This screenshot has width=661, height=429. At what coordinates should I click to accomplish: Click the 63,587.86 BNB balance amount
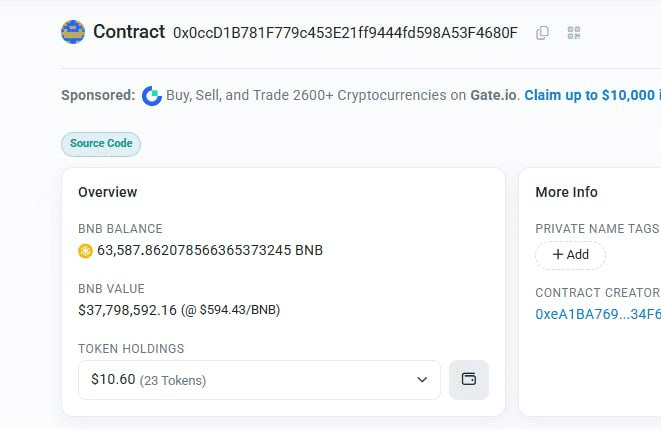pos(209,250)
